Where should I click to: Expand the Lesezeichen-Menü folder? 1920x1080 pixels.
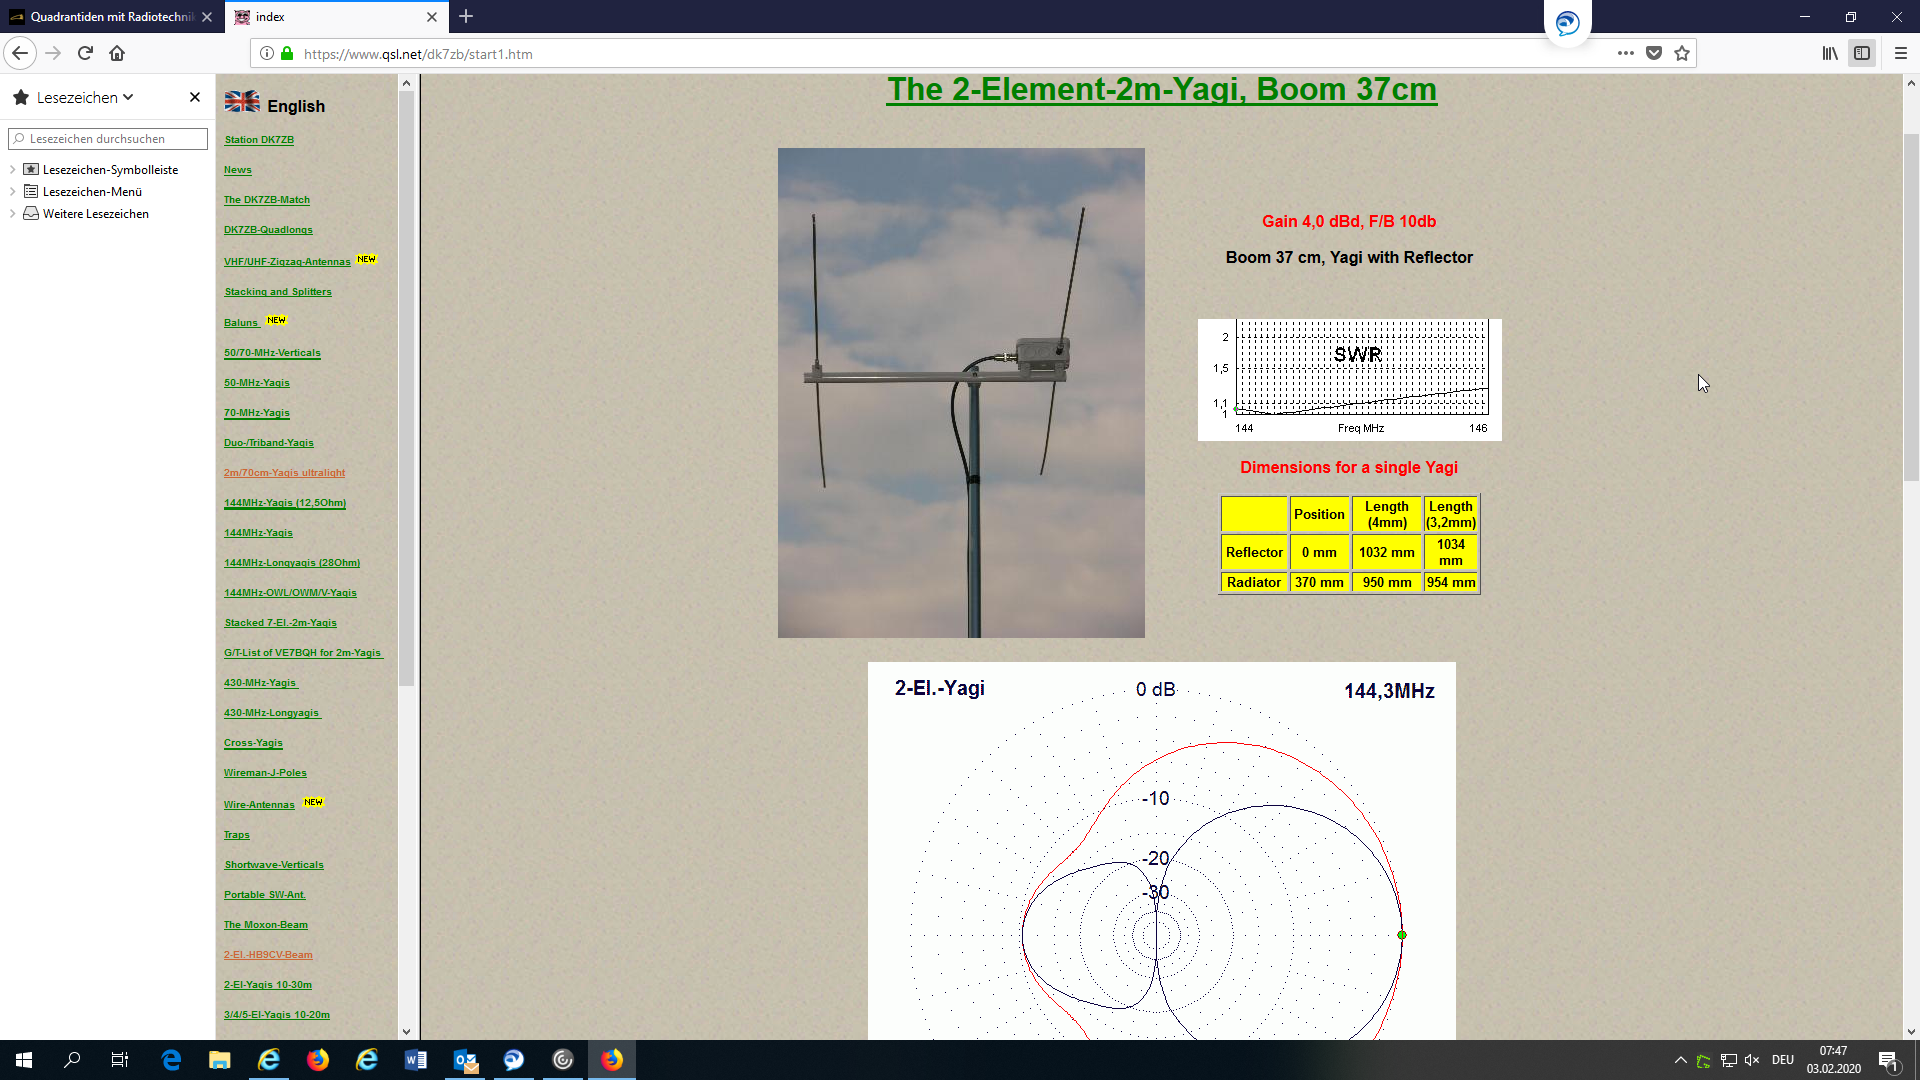[12, 192]
